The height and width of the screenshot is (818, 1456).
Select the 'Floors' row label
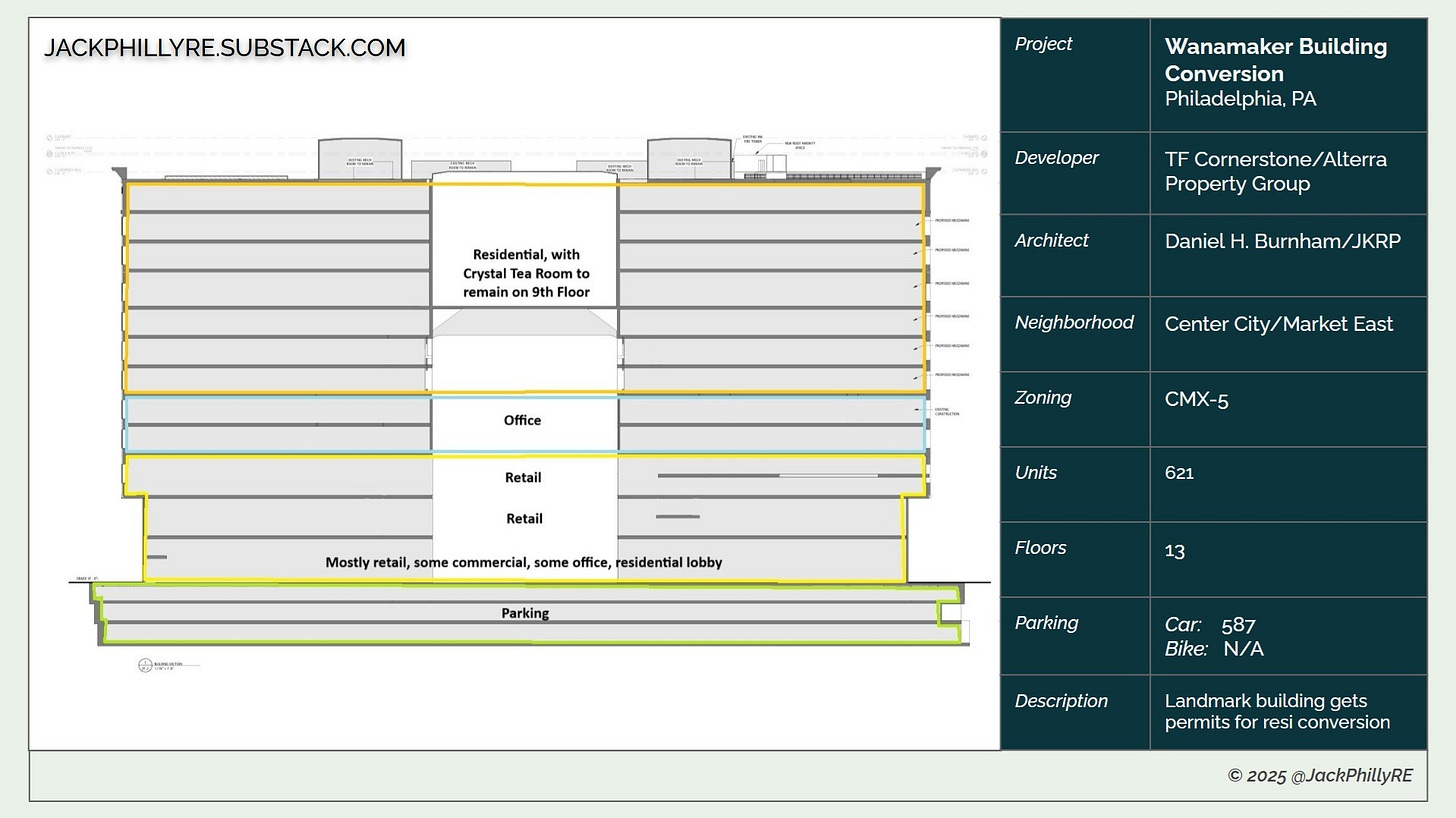click(1040, 548)
